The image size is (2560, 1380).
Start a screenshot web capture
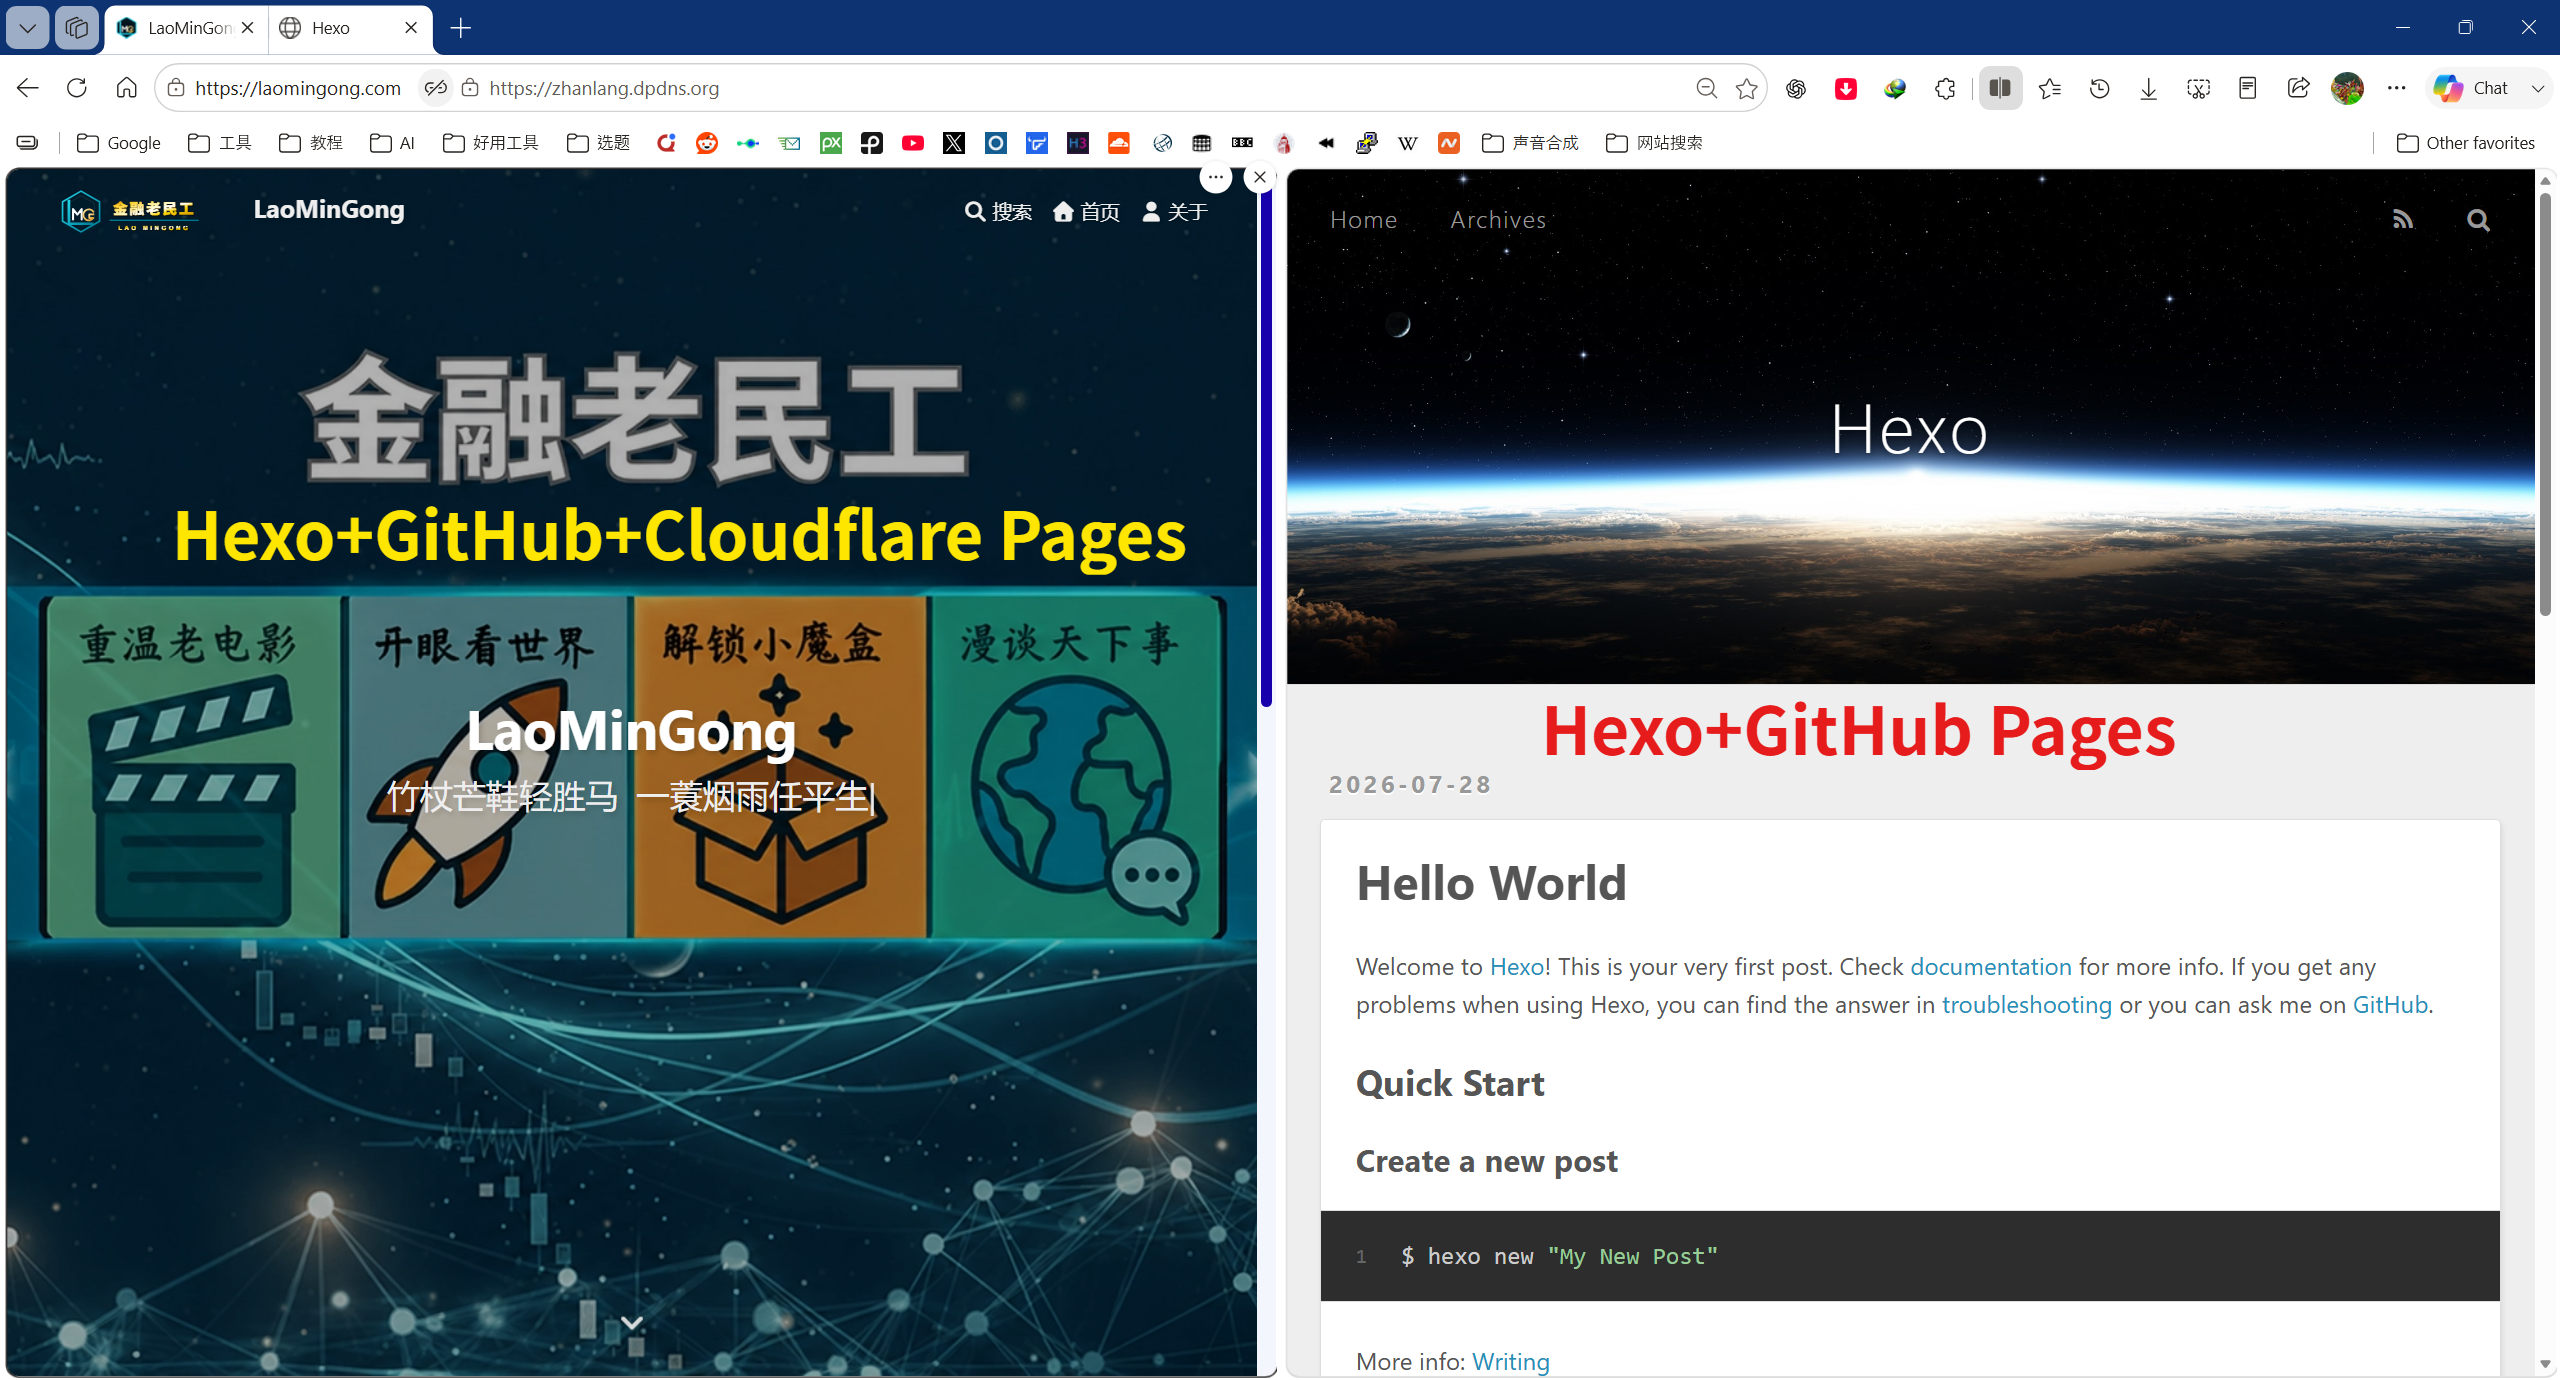(2198, 88)
